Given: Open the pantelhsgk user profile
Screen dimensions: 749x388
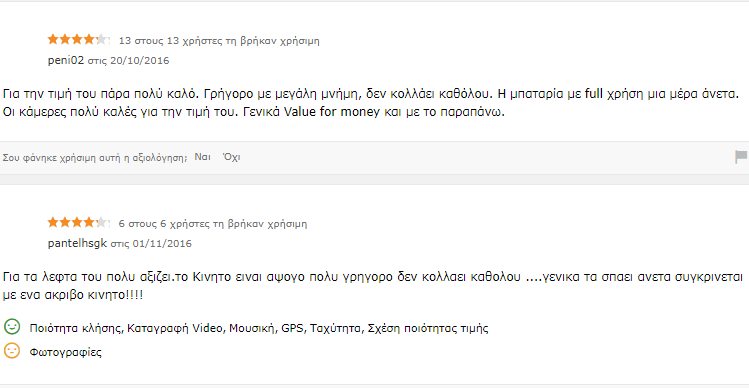Looking at the screenshot, I should (77, 244).
